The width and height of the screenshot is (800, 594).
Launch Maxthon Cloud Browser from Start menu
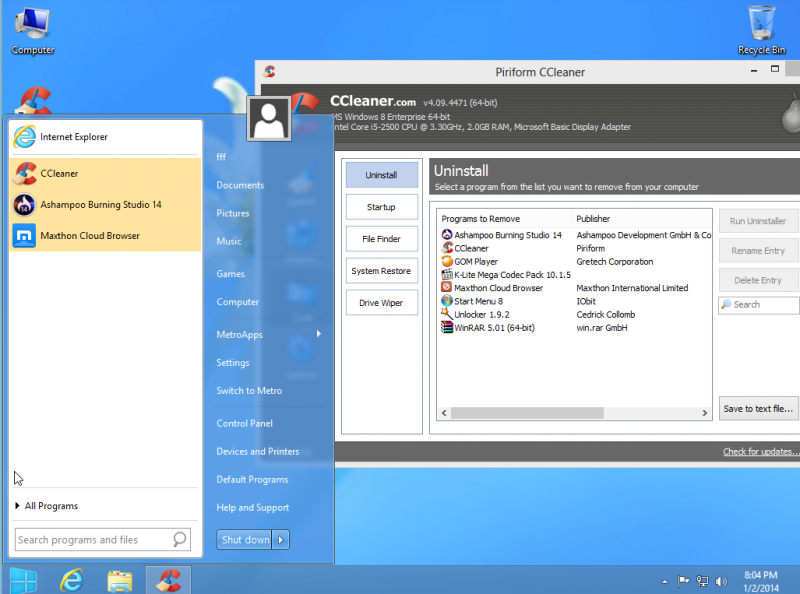105,236
